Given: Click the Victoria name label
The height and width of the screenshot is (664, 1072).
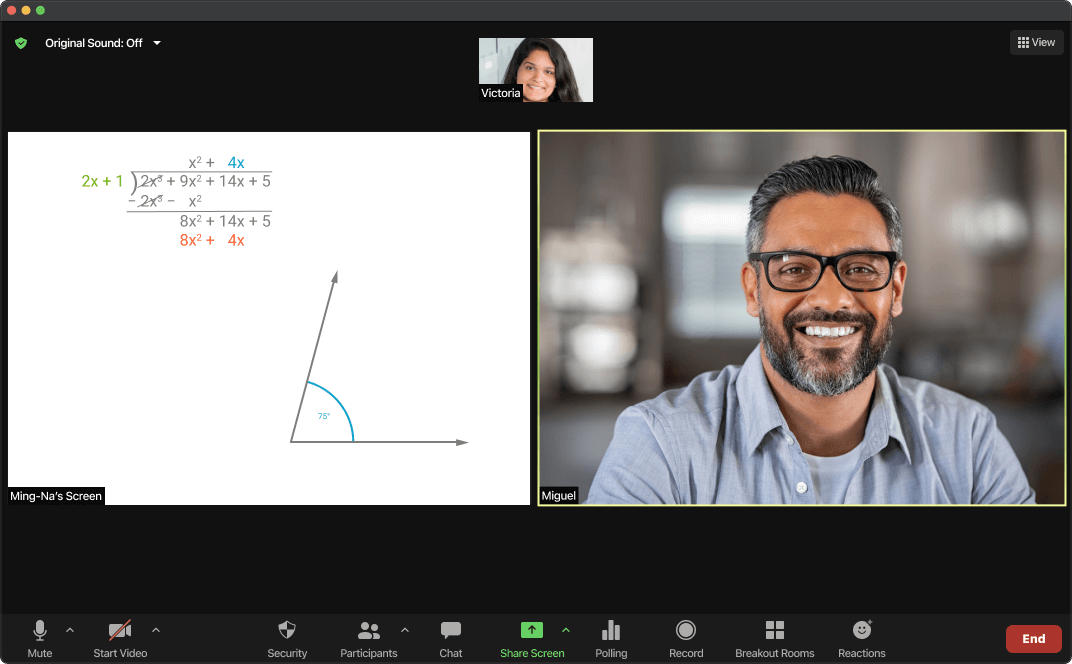Looking at the screenshot, I should pos(500,93).
